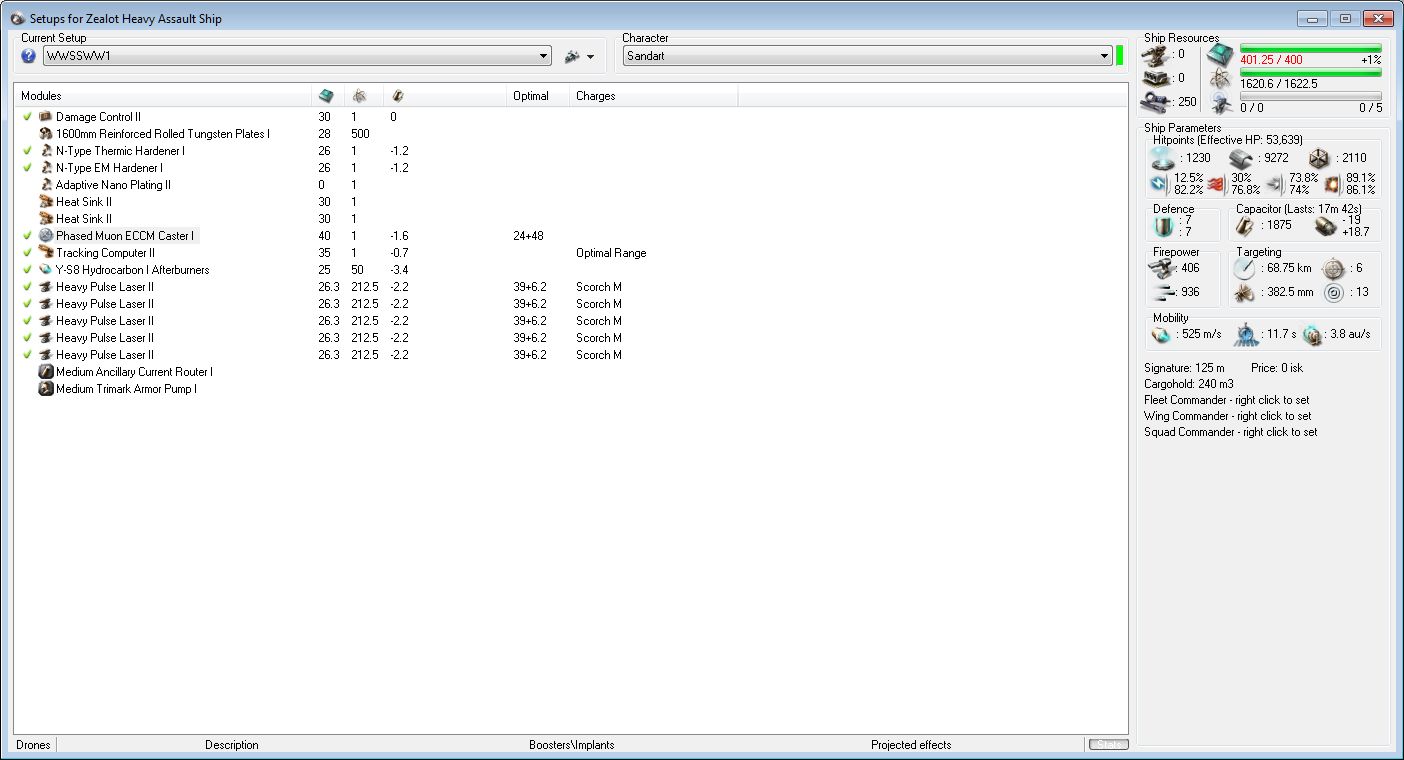Click the max locked targets icon showing 6
The width and height of the screenshot is (1404, 760).
(x=1332, y=268)
